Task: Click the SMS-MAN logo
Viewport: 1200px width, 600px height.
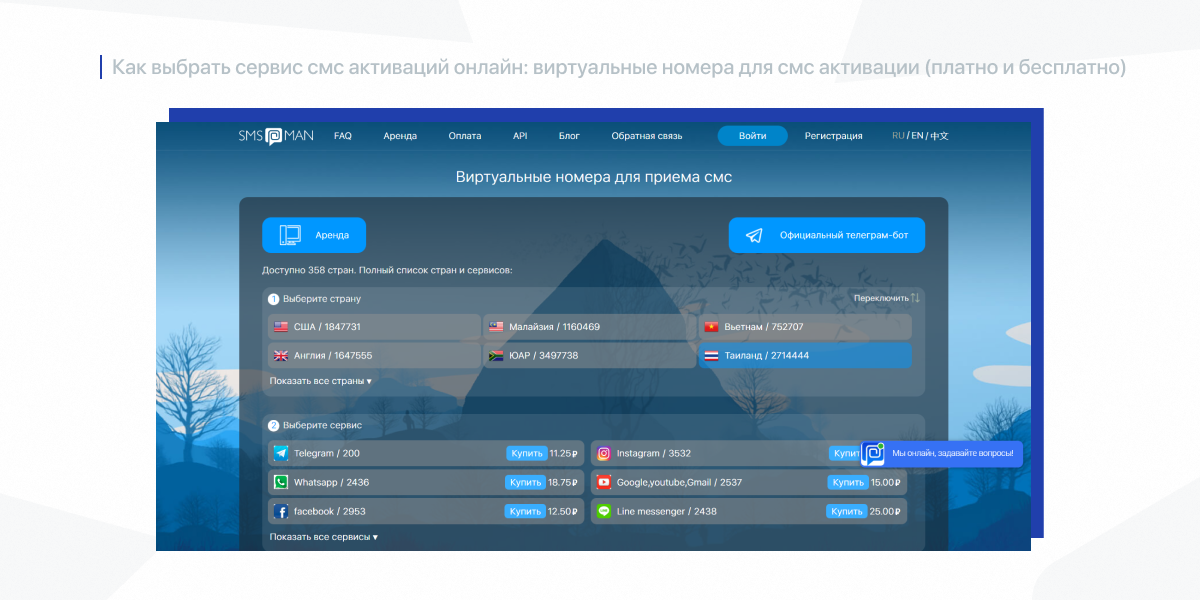Action: tap(275, 136)
